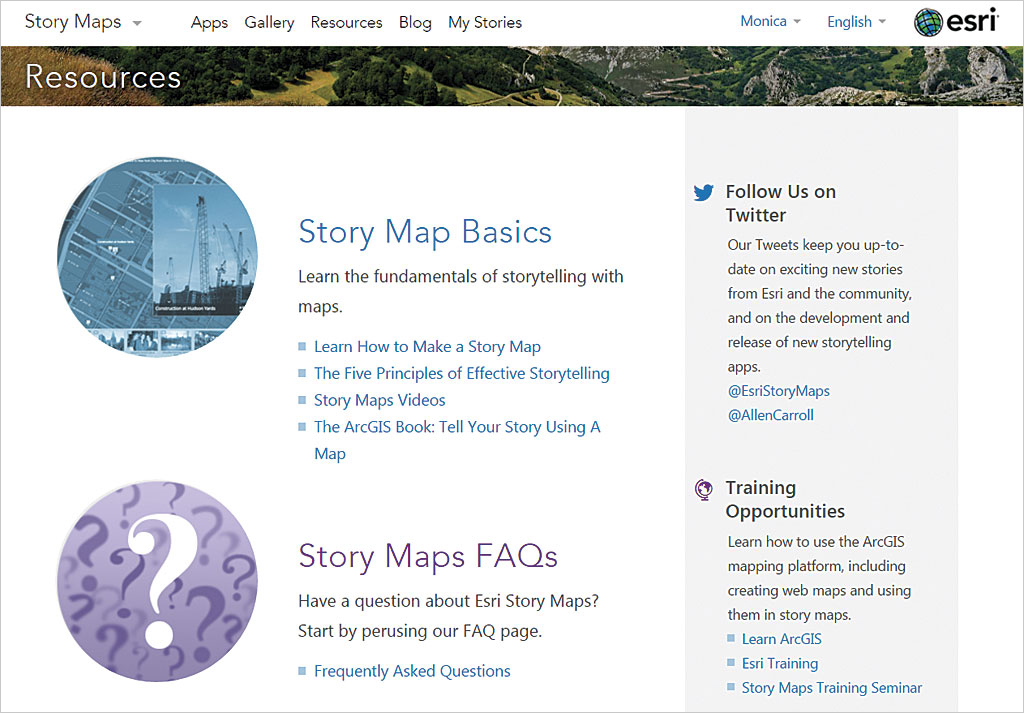Visit the @AllenCarroll Twitter link
This screenshot has width=1024, height=713.
pyautogui.click(x=771, y=415)
